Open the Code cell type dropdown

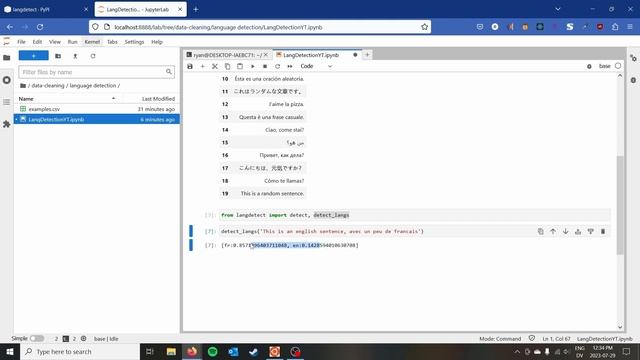316,66
